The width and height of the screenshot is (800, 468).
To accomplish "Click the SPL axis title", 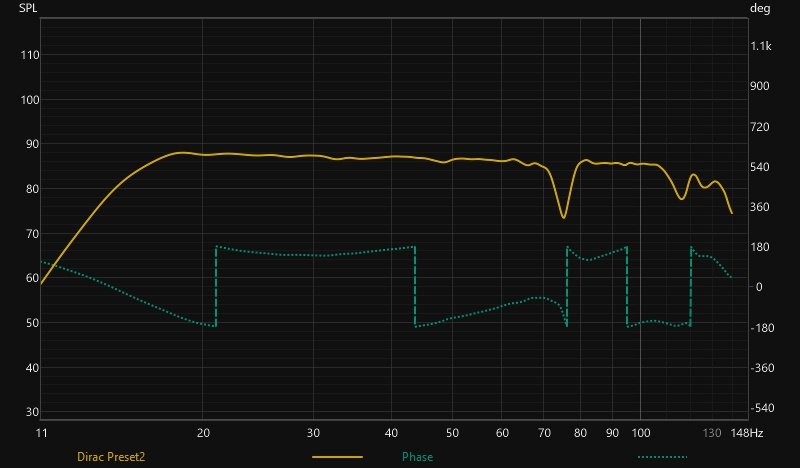I will (28, 9).
